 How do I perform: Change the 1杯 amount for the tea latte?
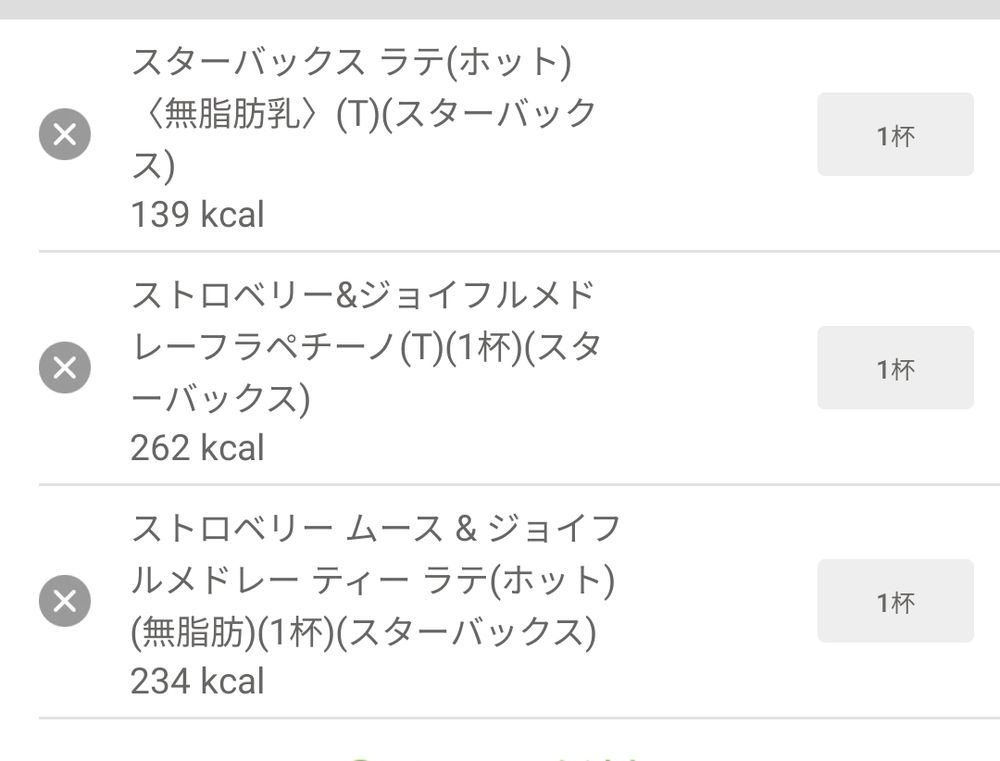click(x=894, y=601)
